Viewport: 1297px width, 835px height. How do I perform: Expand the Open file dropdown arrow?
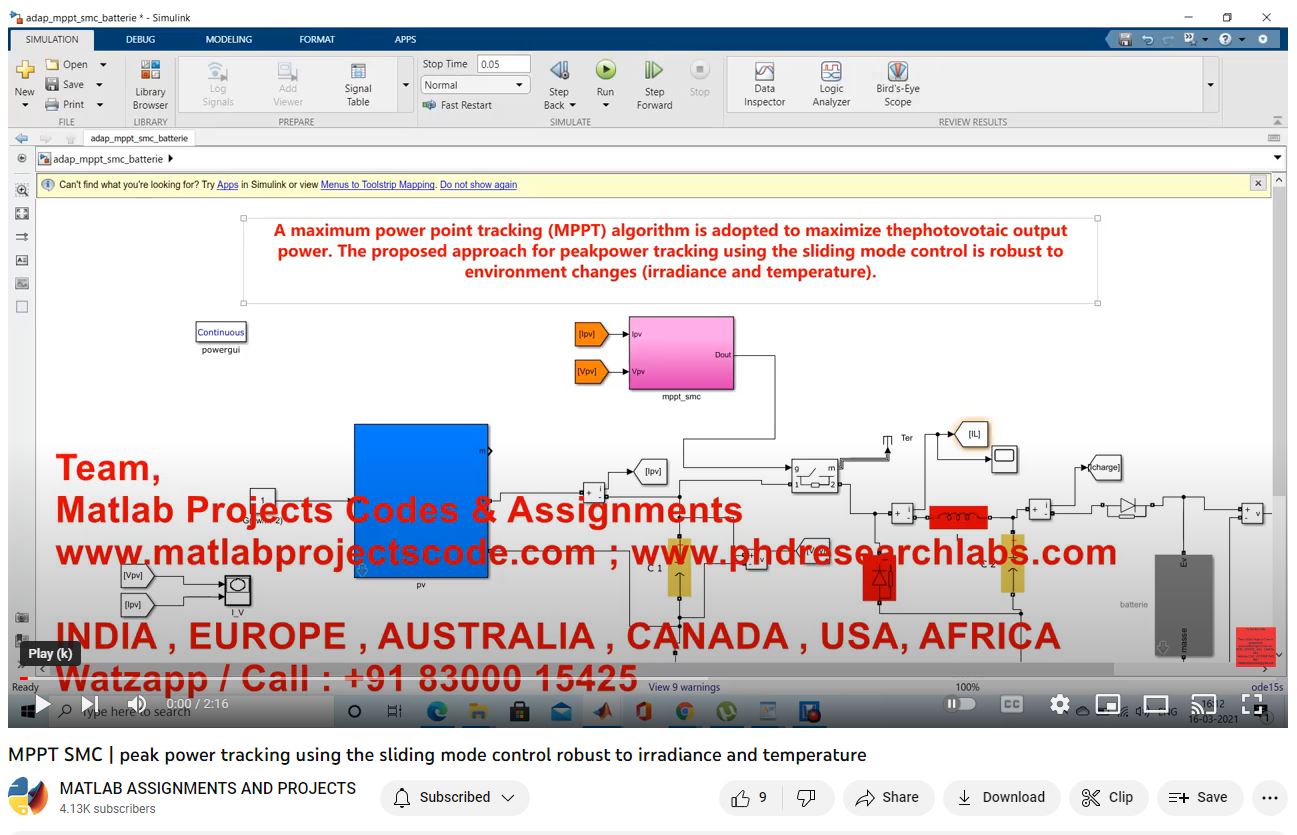click(x=102, y=65)
